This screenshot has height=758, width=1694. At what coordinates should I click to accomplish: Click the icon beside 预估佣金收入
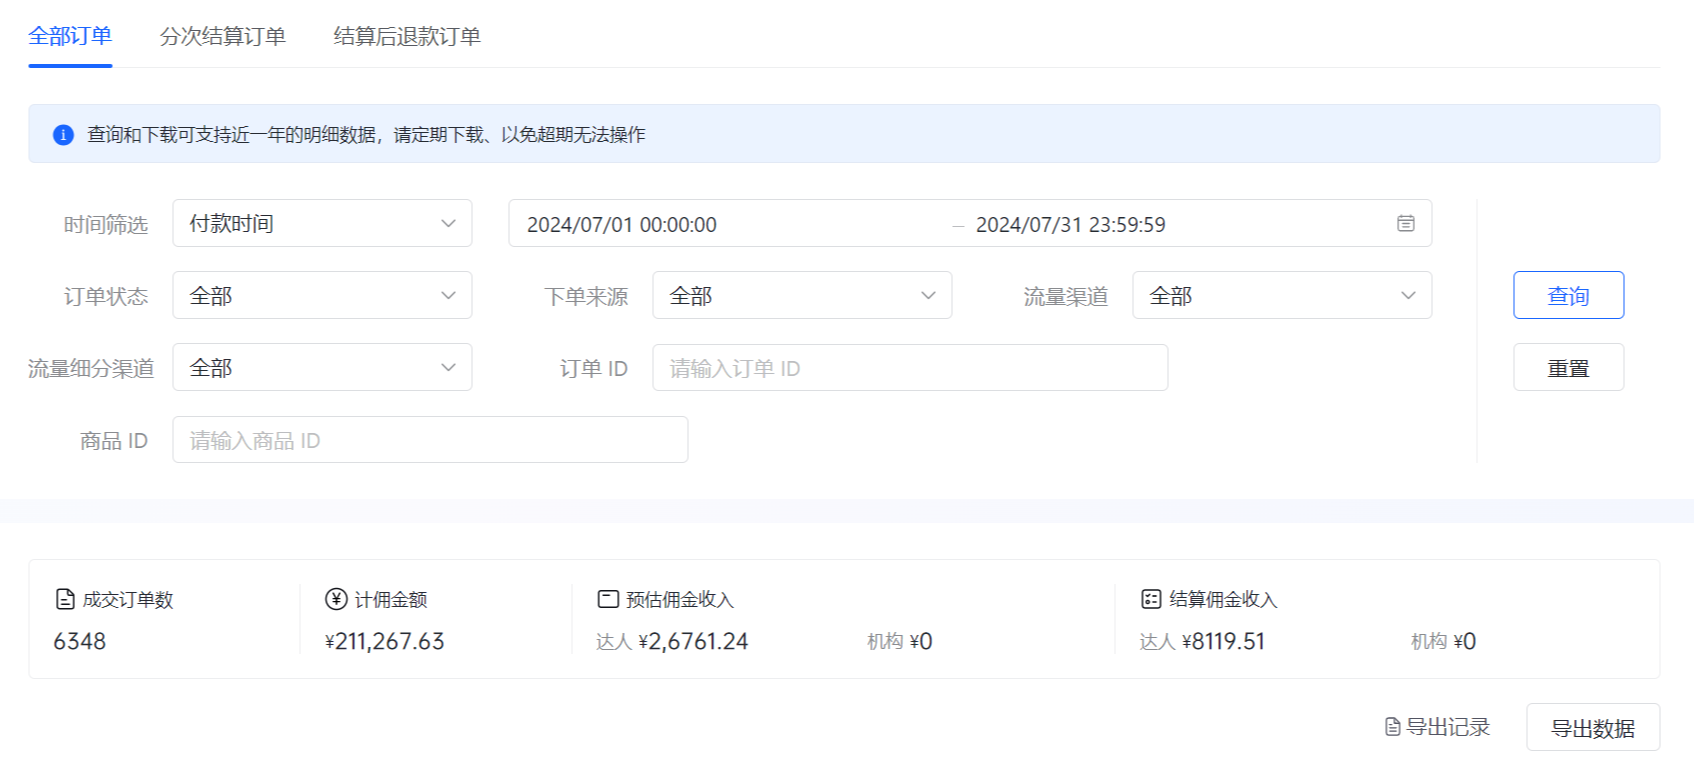pyautogui.click(x=608, y=599)
